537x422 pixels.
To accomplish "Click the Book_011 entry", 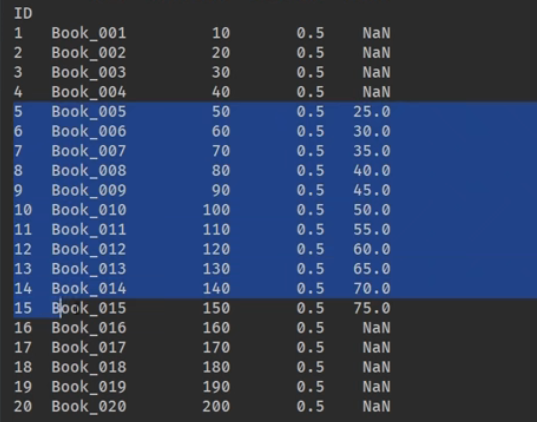I will [x=89, y=229].
